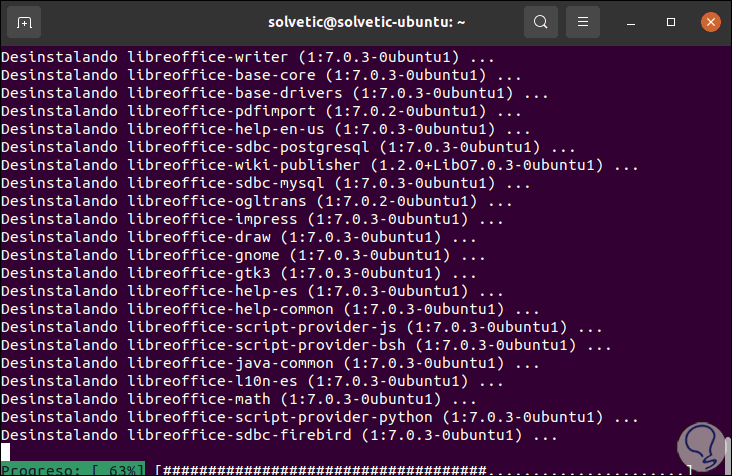This screenshot has height=476, width=732.
Task: Click the line libreoffice-sdbc-postgresql
Action: tap(288, 147)
